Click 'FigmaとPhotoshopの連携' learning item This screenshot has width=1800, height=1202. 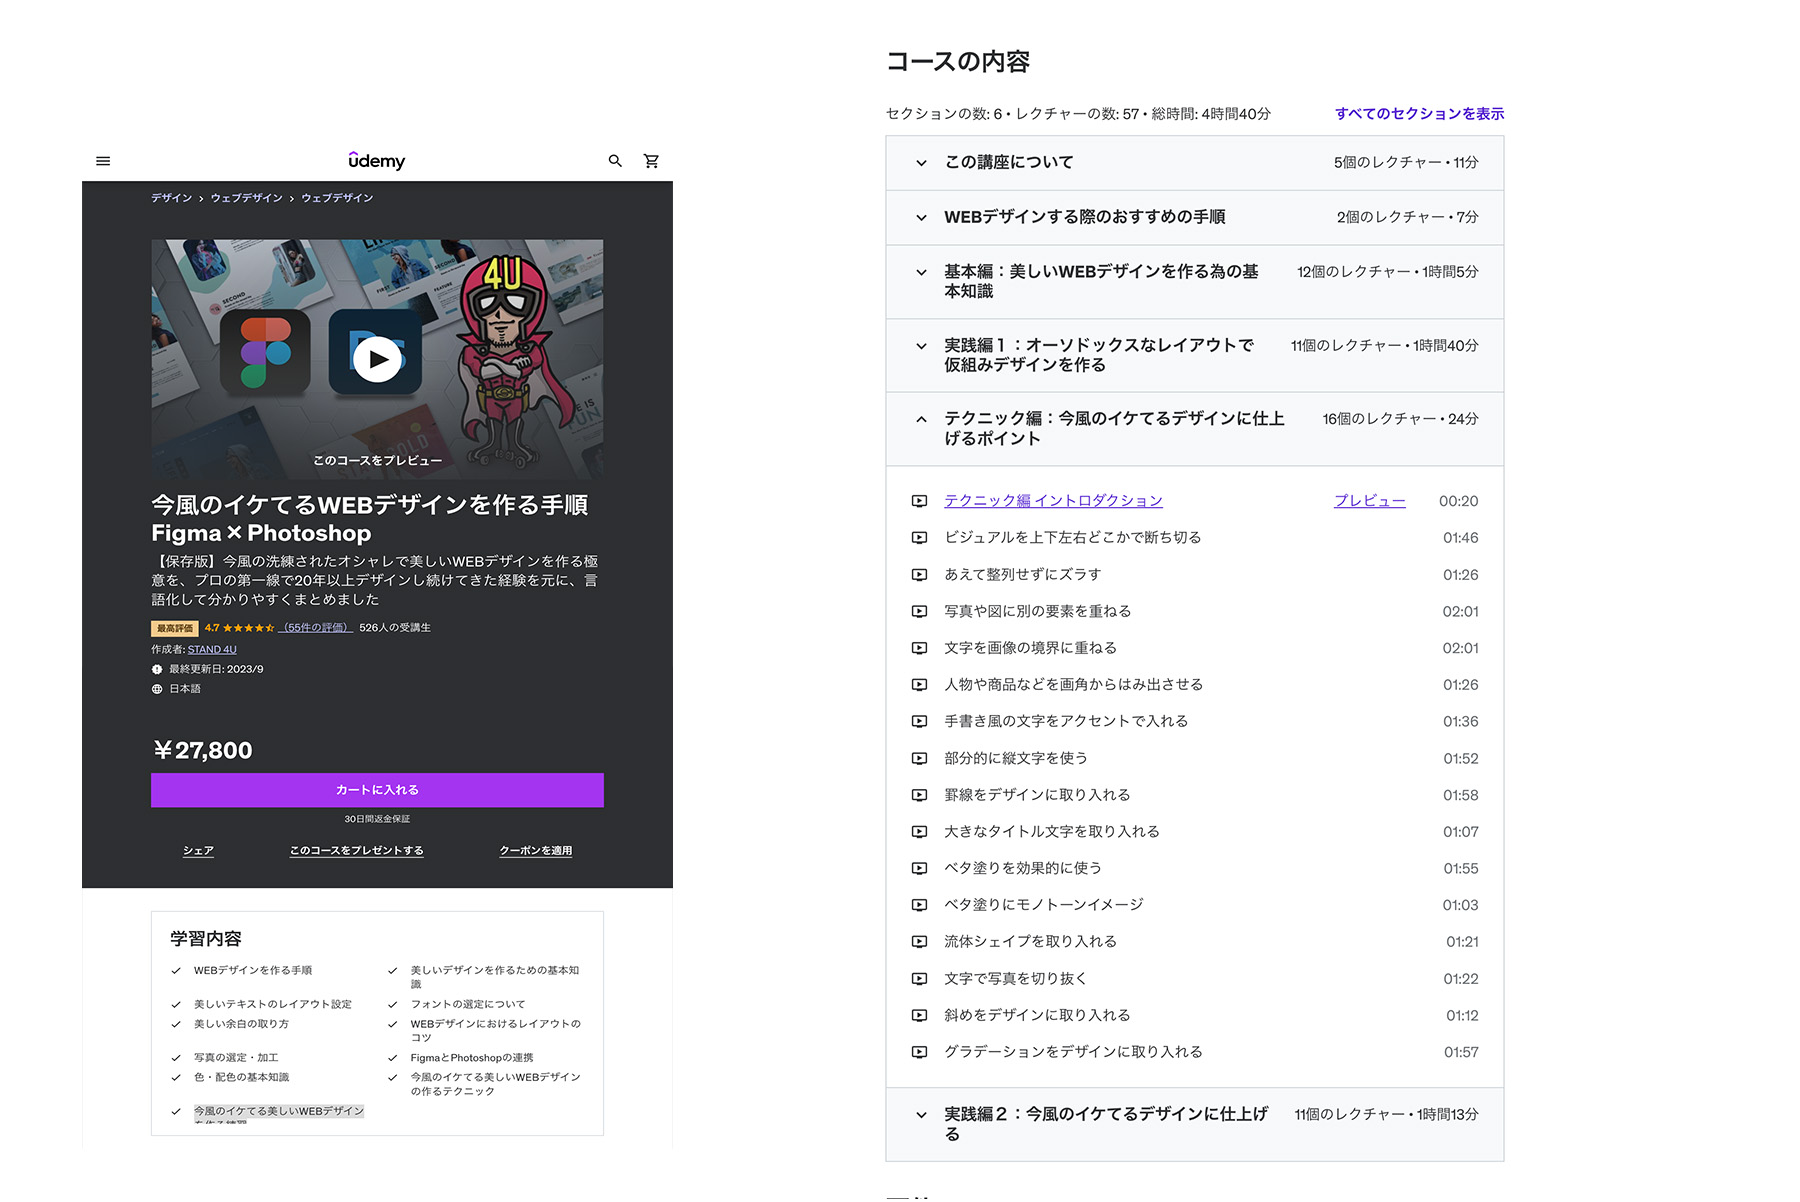click(x=471, y=1058)
